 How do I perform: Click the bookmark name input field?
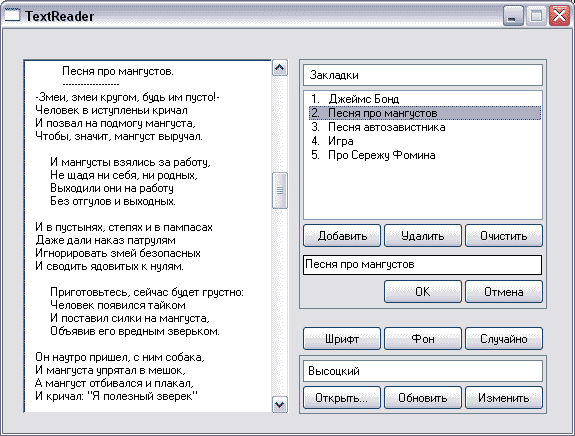pos(422,264)
